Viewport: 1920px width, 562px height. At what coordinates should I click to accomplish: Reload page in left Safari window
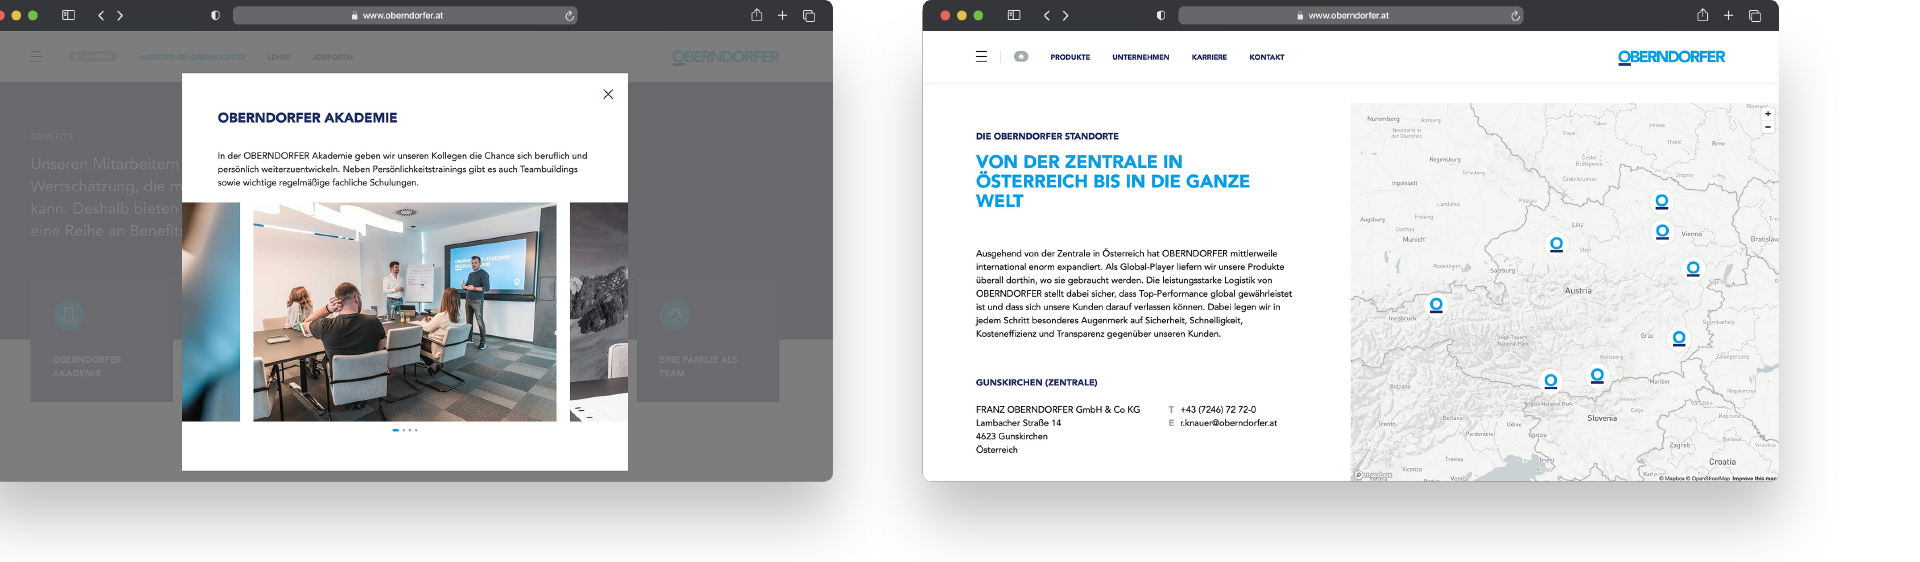click(x=569, y=15)
